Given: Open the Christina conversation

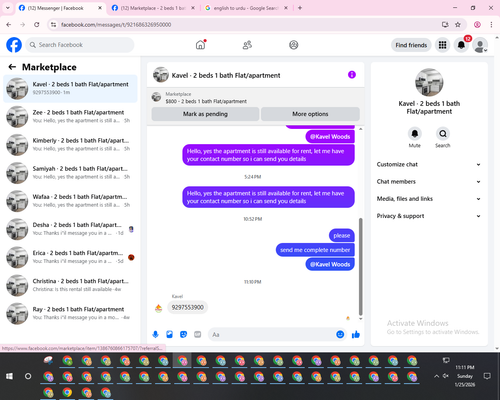Looking at the screenshot, I should point(70,285).
